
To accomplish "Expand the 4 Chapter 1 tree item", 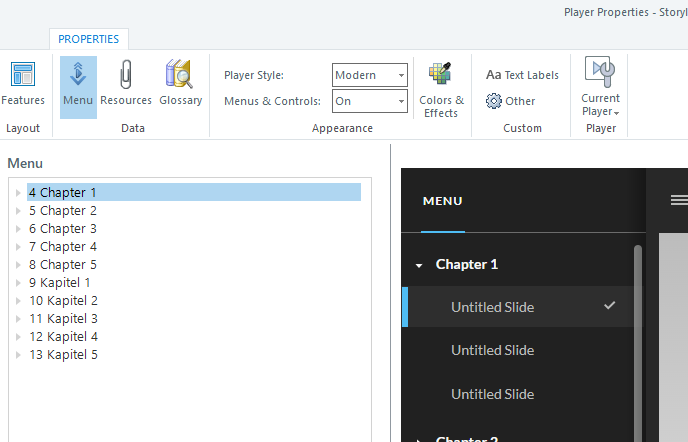I will [x=18, y=193].
